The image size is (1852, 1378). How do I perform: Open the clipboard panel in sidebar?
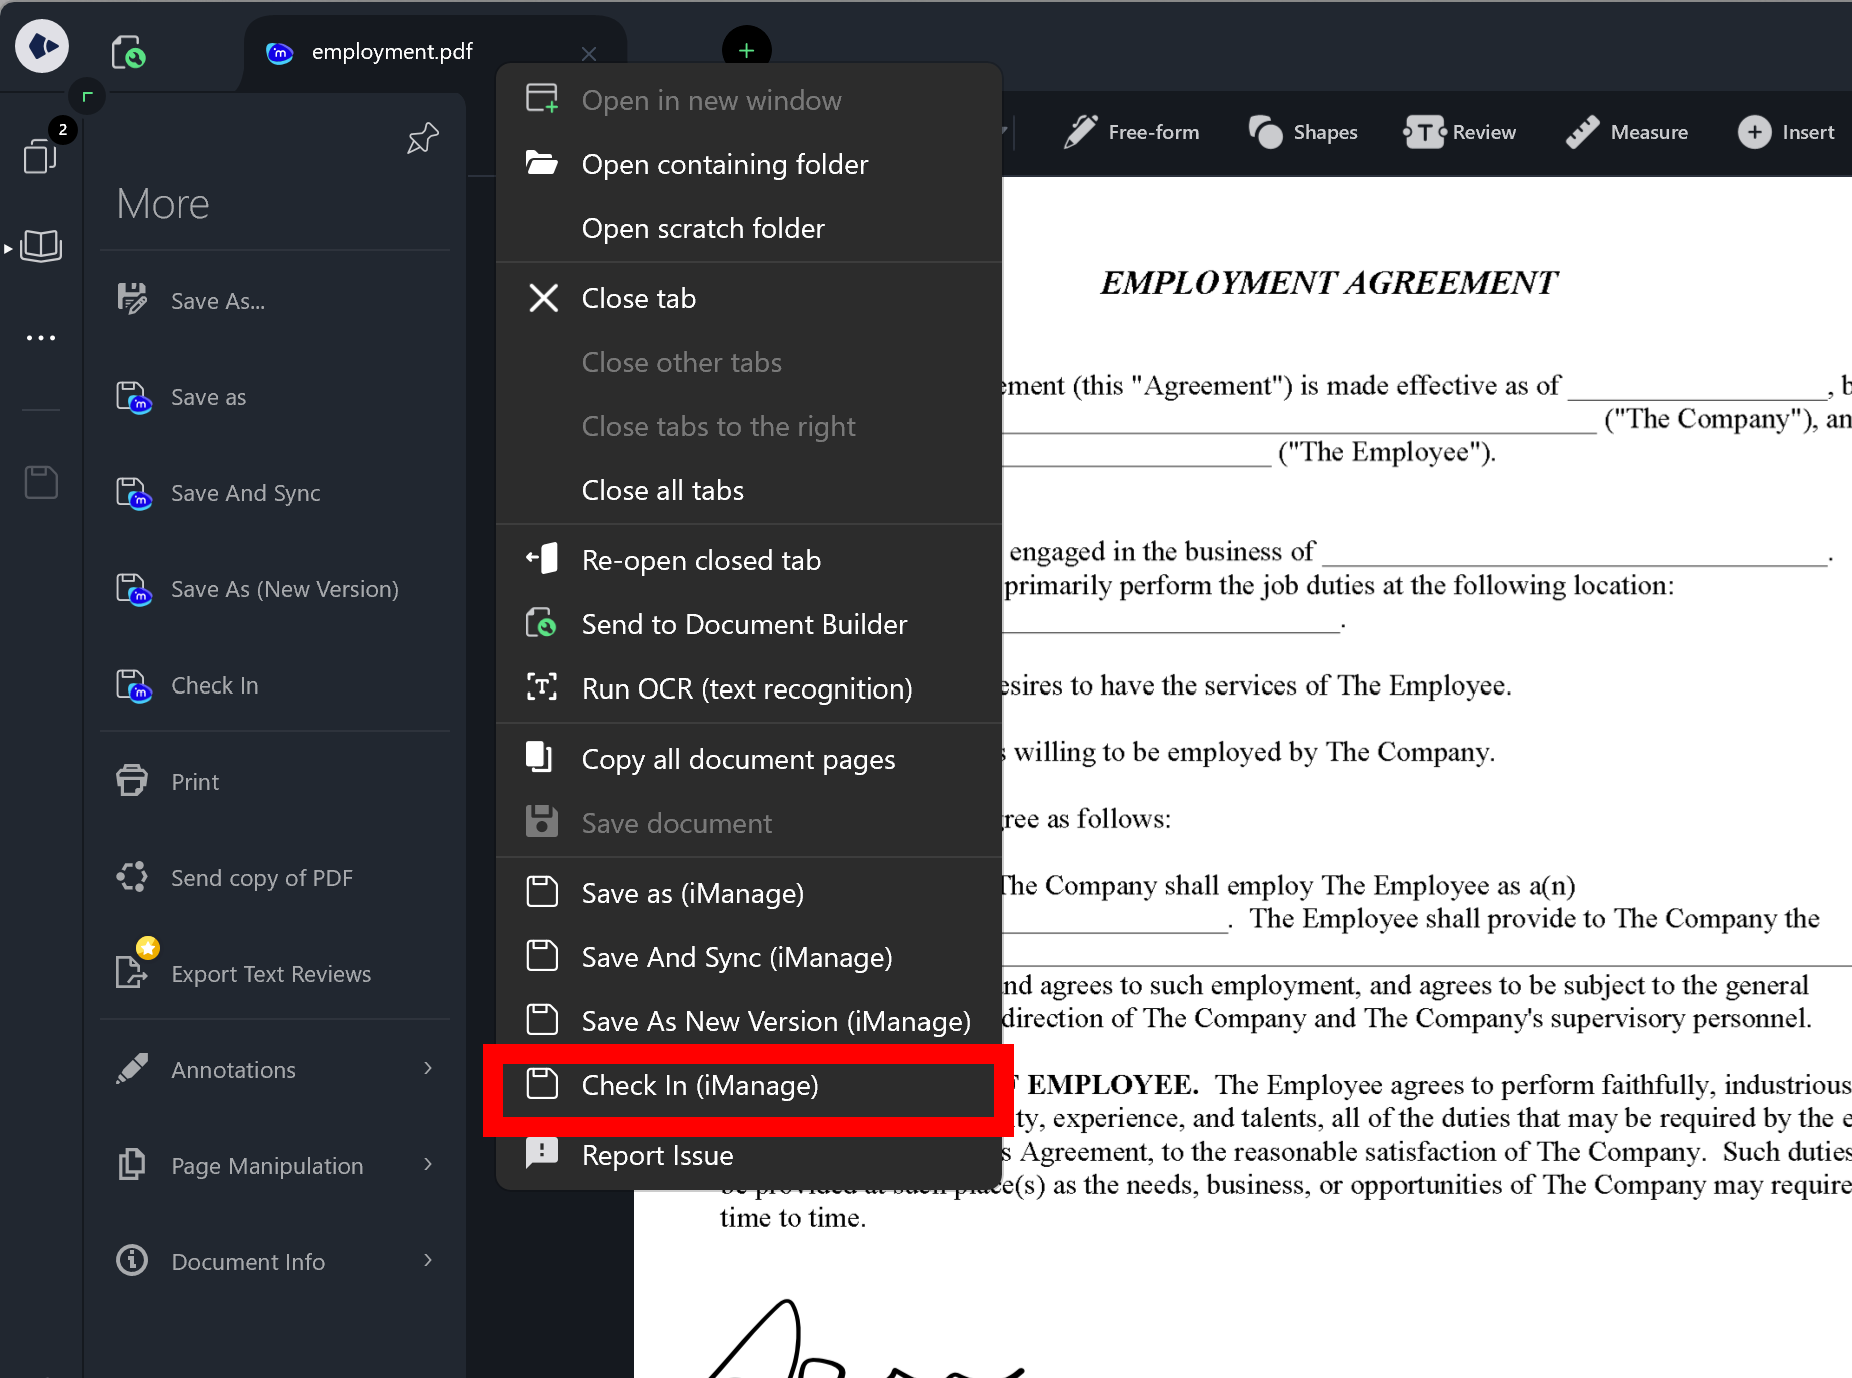[x=40, y=482]
